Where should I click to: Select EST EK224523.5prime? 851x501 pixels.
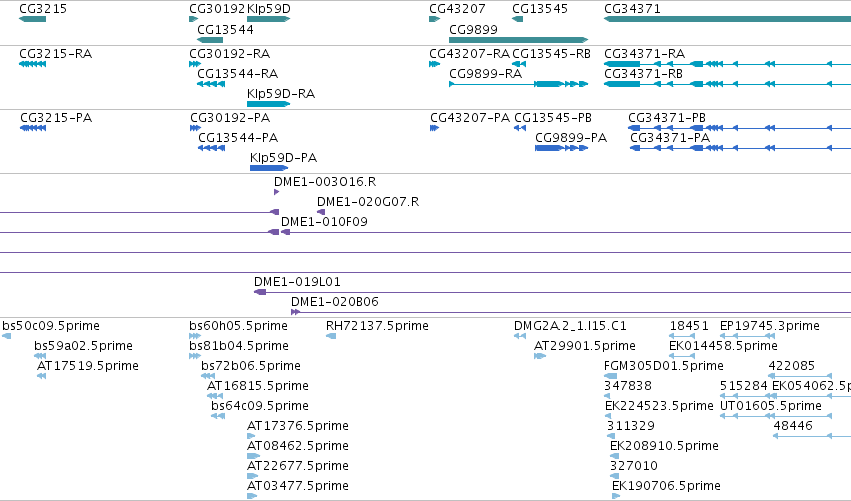(x=659, y=407)
